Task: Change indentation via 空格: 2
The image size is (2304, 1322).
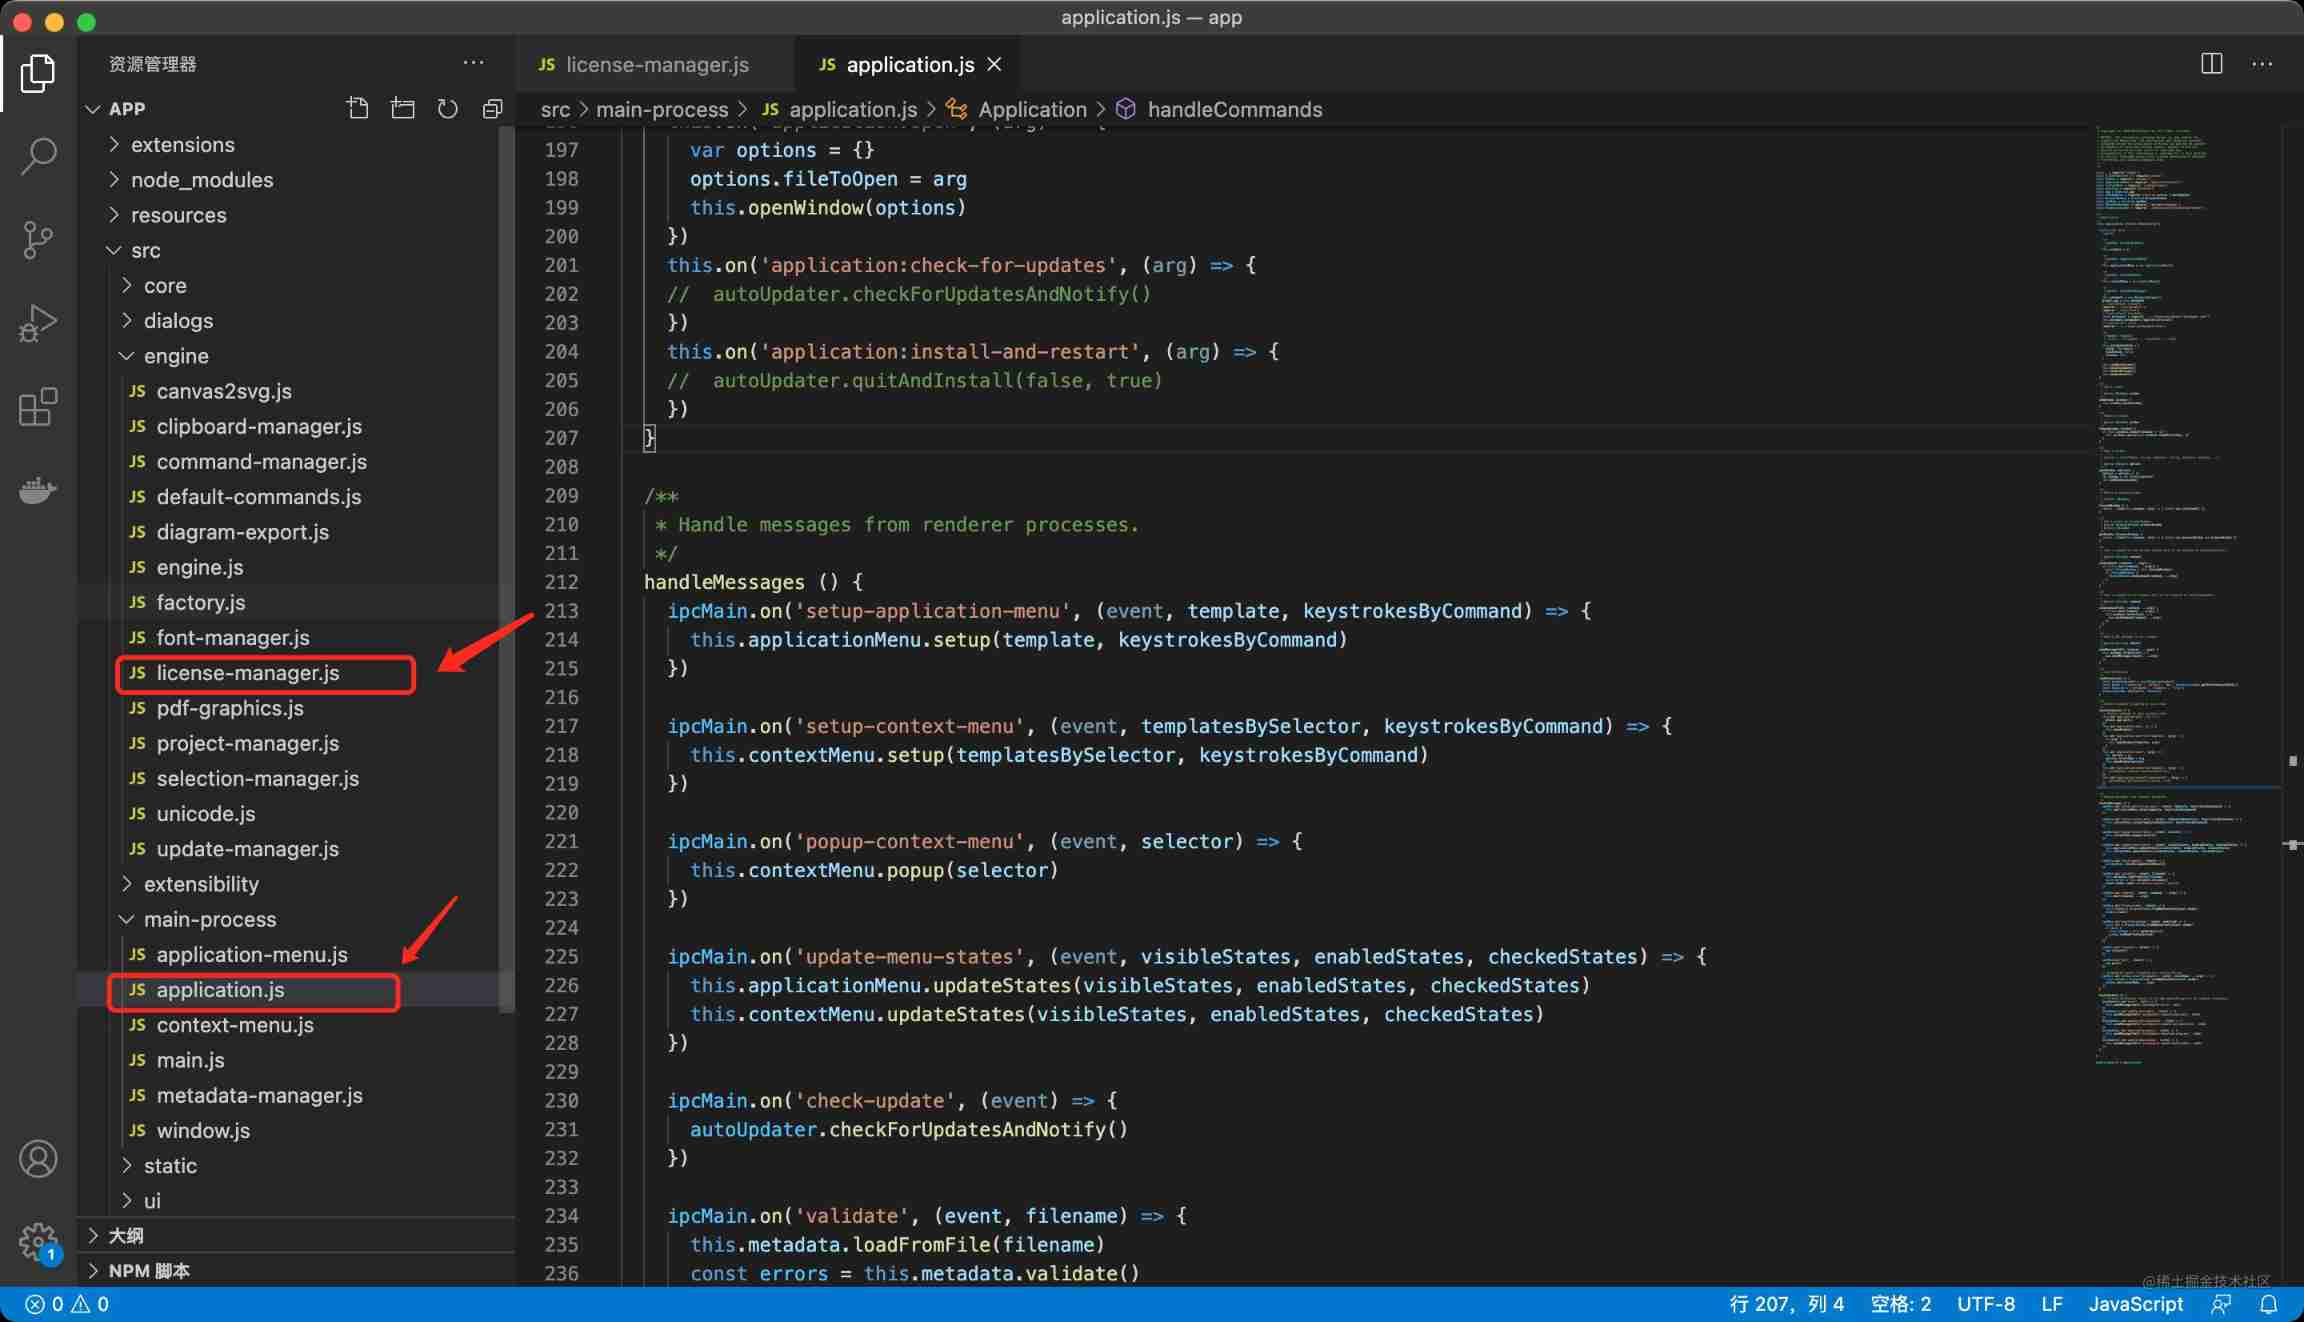Action: click(1900, 1304)
